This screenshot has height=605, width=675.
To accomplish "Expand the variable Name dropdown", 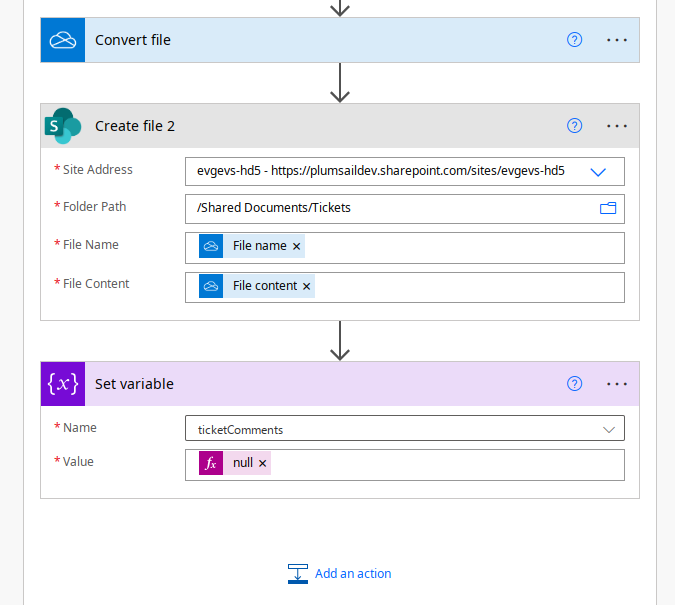I will 608,429.
